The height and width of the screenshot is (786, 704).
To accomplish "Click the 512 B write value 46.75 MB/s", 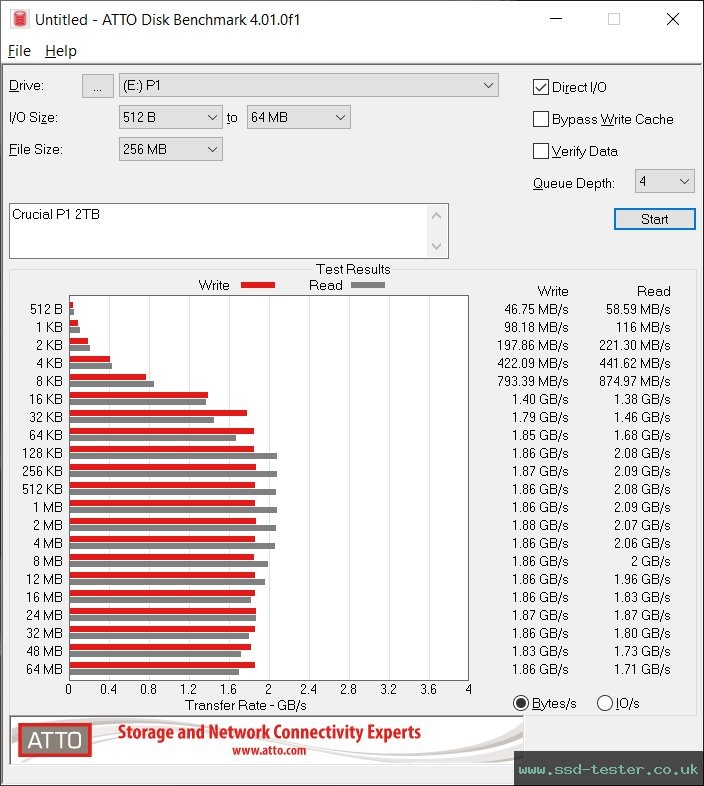I will (536, 309).
